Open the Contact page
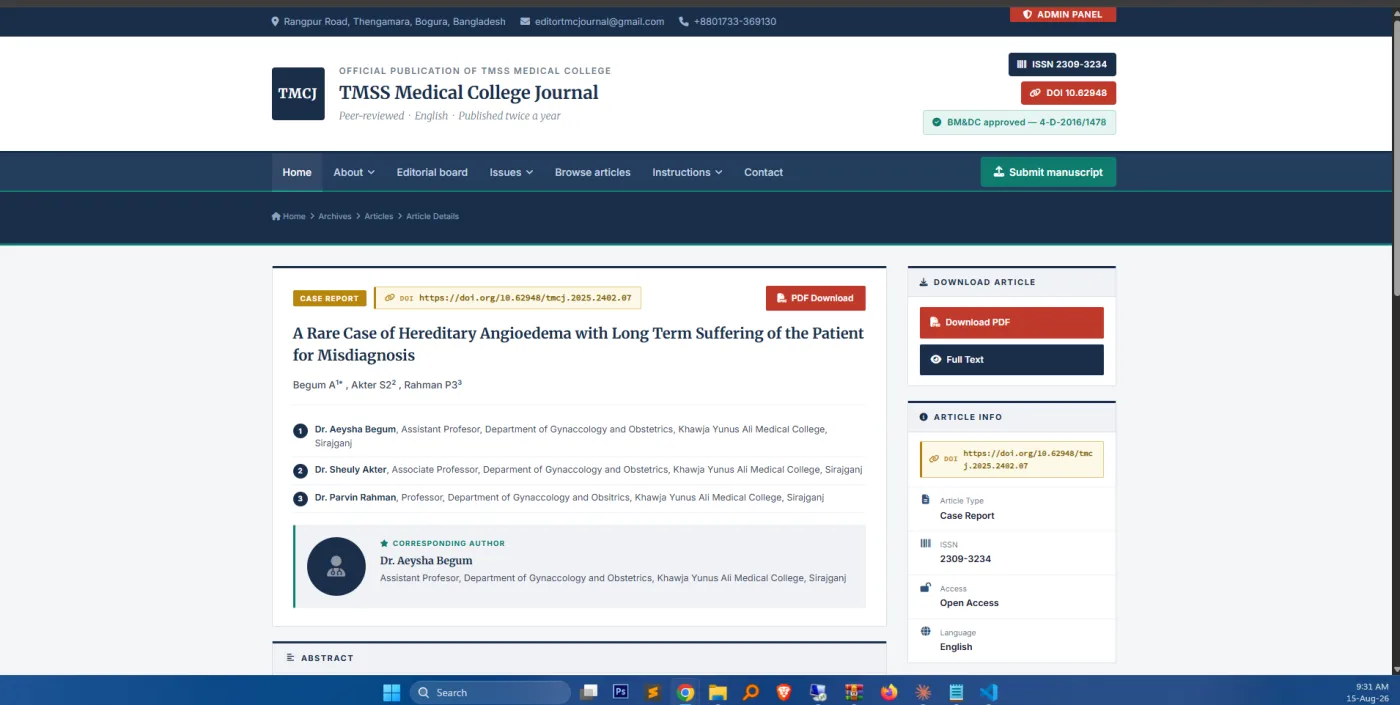This screenshot has width=1400, height=705. [x=763, y=172]
